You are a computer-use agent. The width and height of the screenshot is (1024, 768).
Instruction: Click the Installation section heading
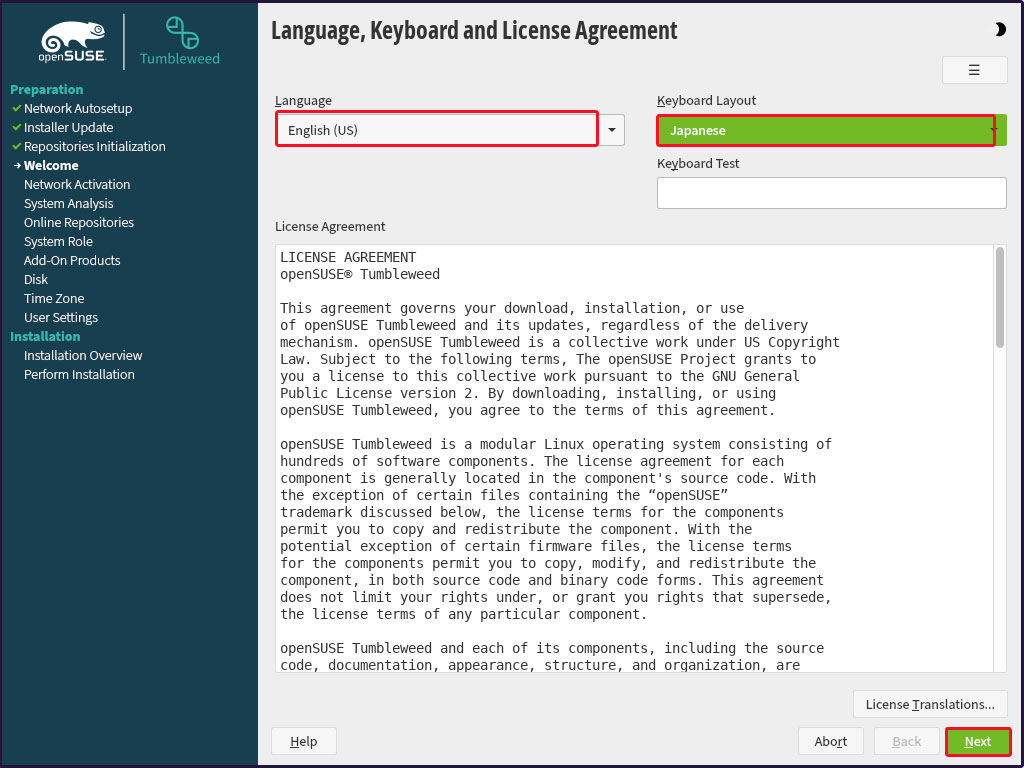pos(45,336)
